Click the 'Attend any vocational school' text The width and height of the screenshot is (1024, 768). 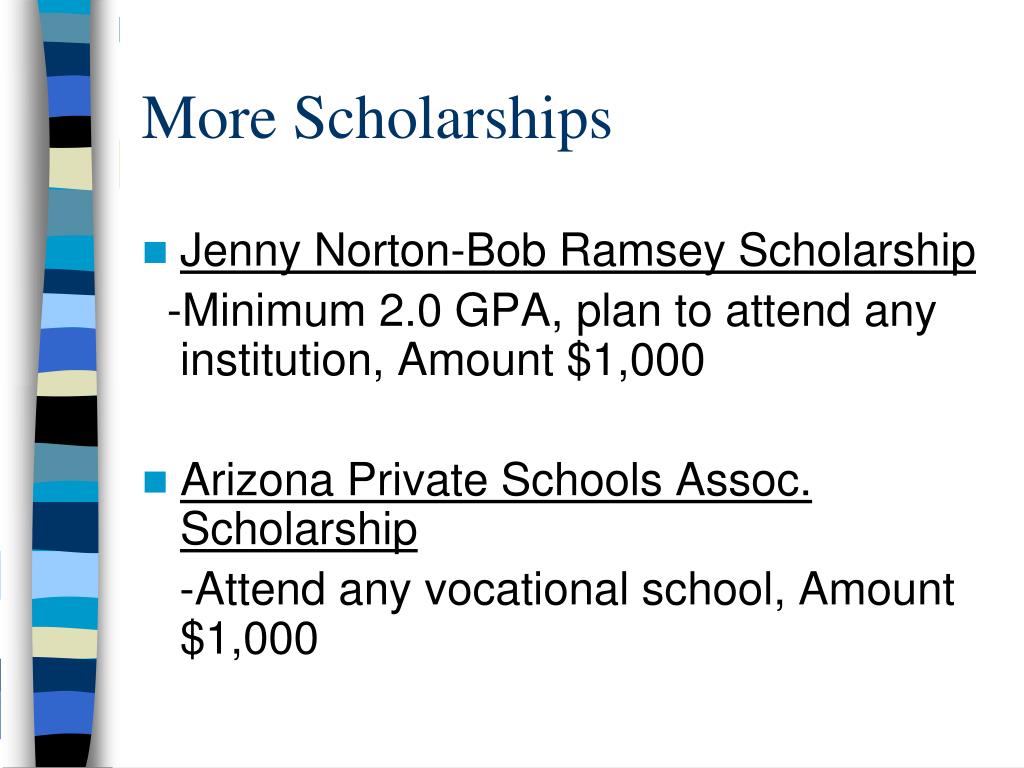coord(489,589)
